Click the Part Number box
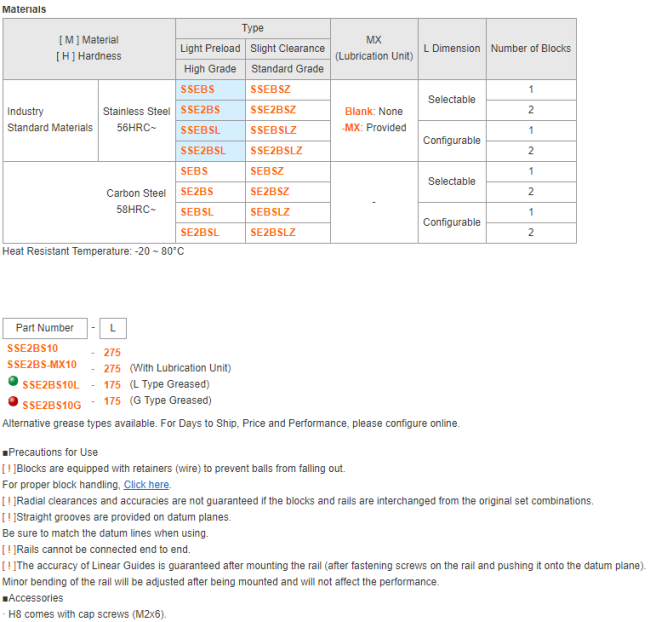 tap(44, 327)
